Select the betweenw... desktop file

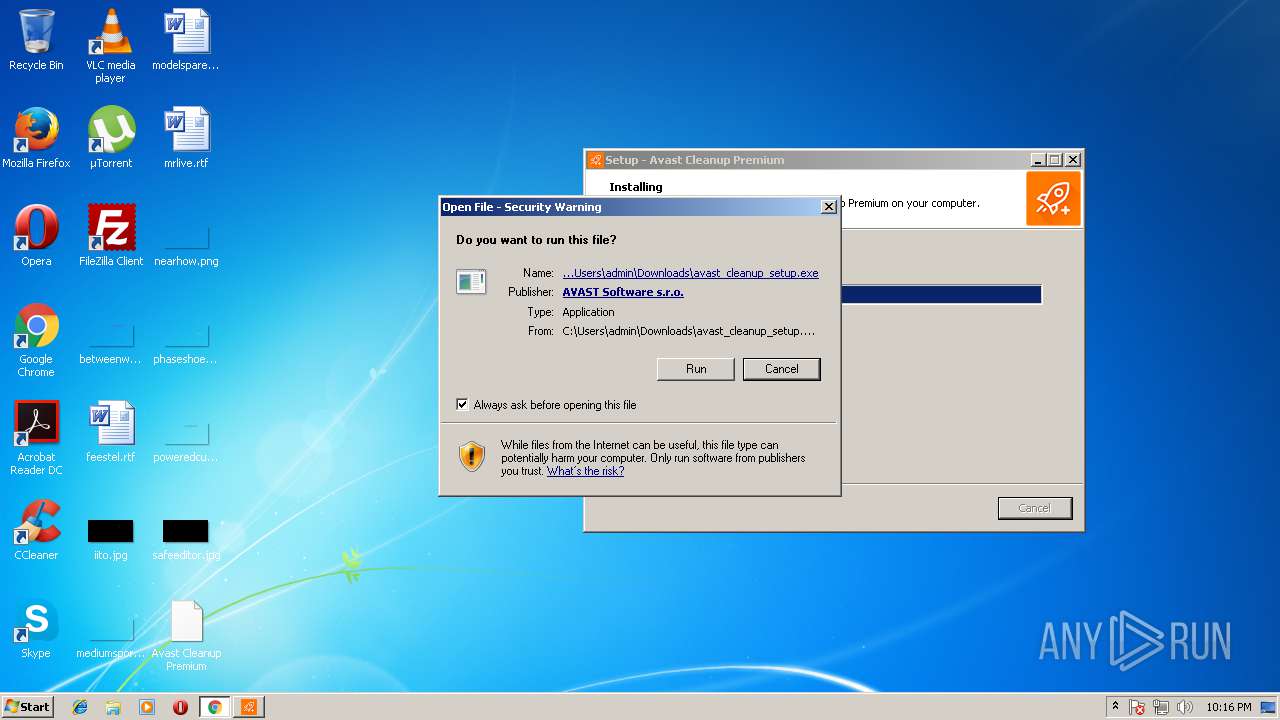110,343
